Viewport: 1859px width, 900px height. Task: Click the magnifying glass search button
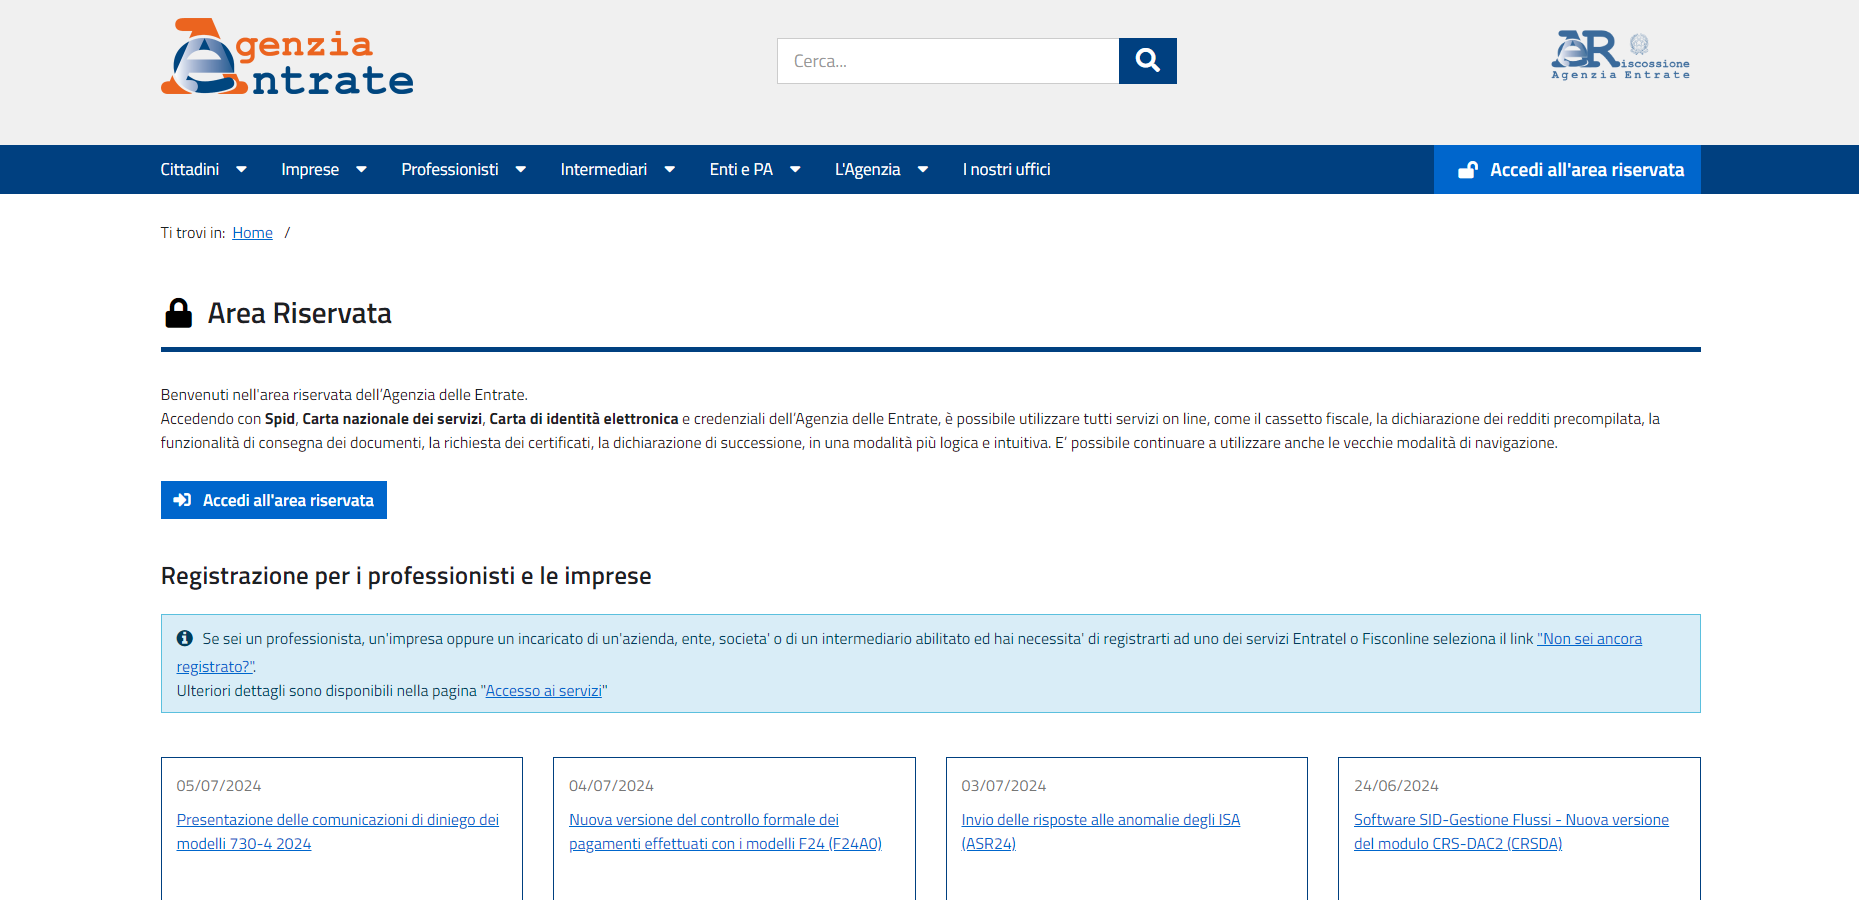click(1147, 61)
